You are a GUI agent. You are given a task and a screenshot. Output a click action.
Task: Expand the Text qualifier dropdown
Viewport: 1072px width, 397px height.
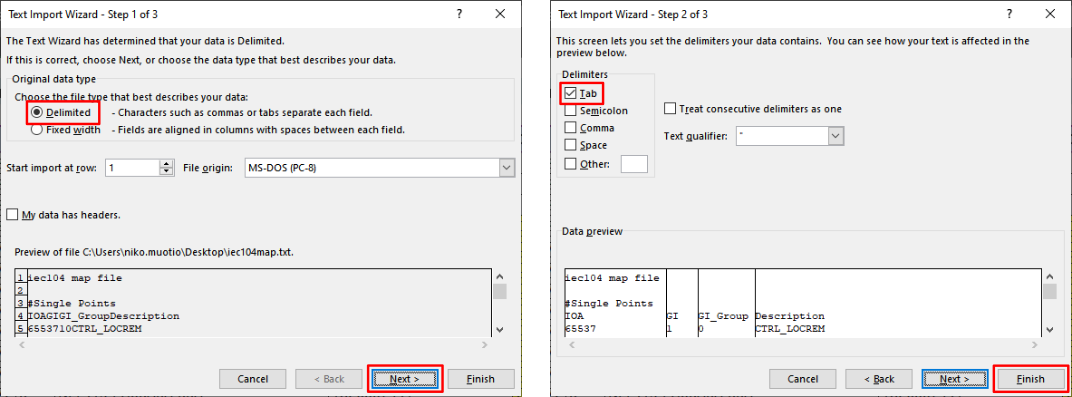[835, 136]
